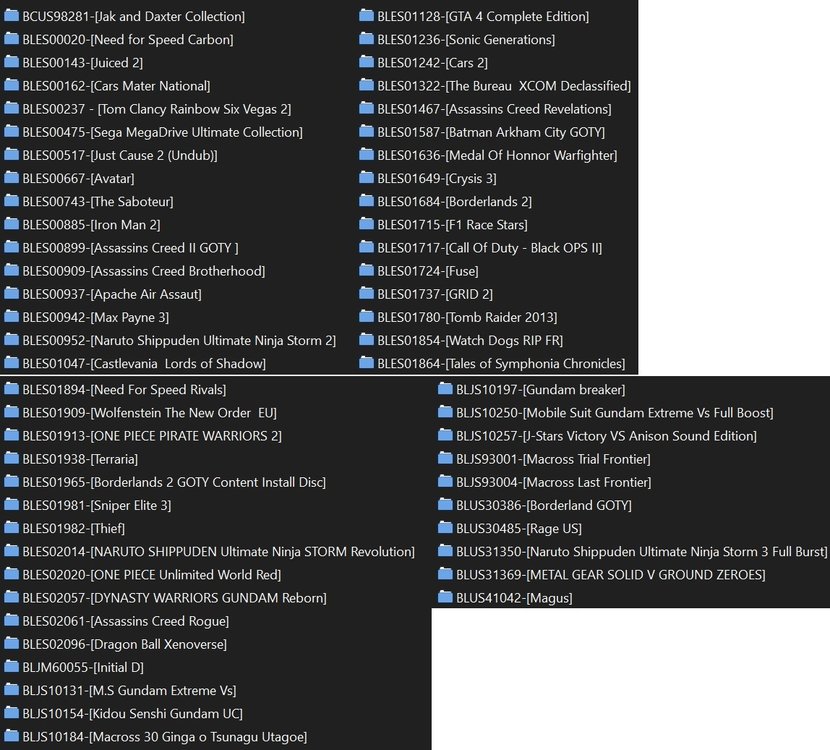Screen dimensions: 830x750
Task: Click the Medal Of Honnor Warfighter folder icon
Action: [366, 155]
